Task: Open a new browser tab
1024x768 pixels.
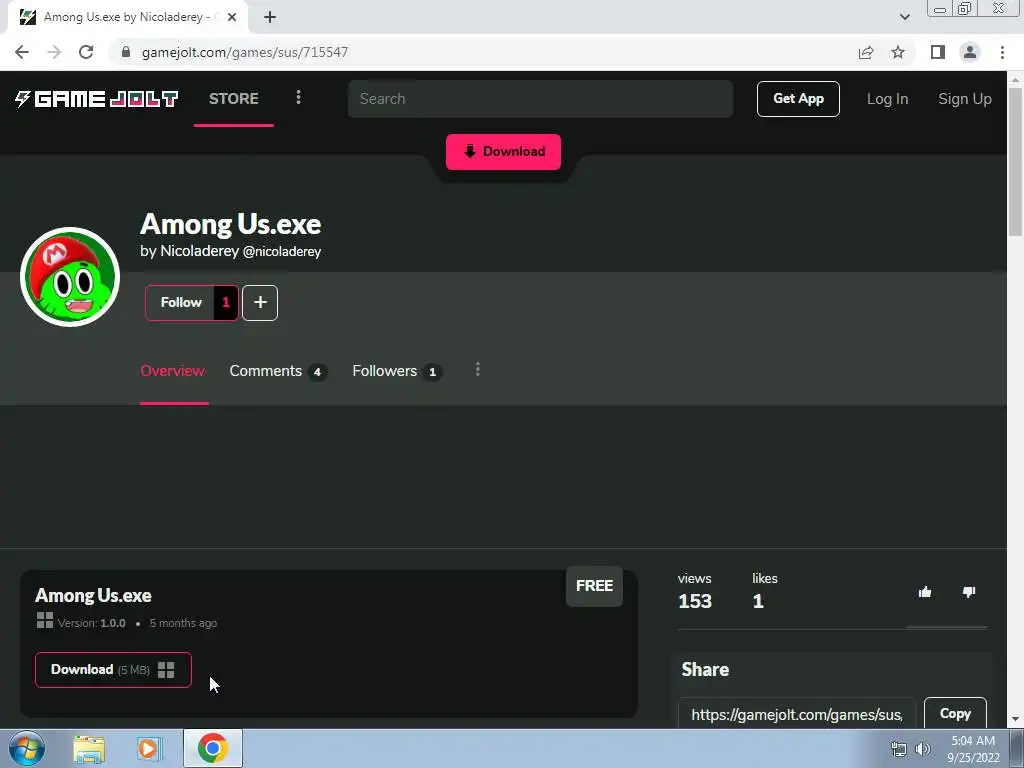Action: [270, 17]
